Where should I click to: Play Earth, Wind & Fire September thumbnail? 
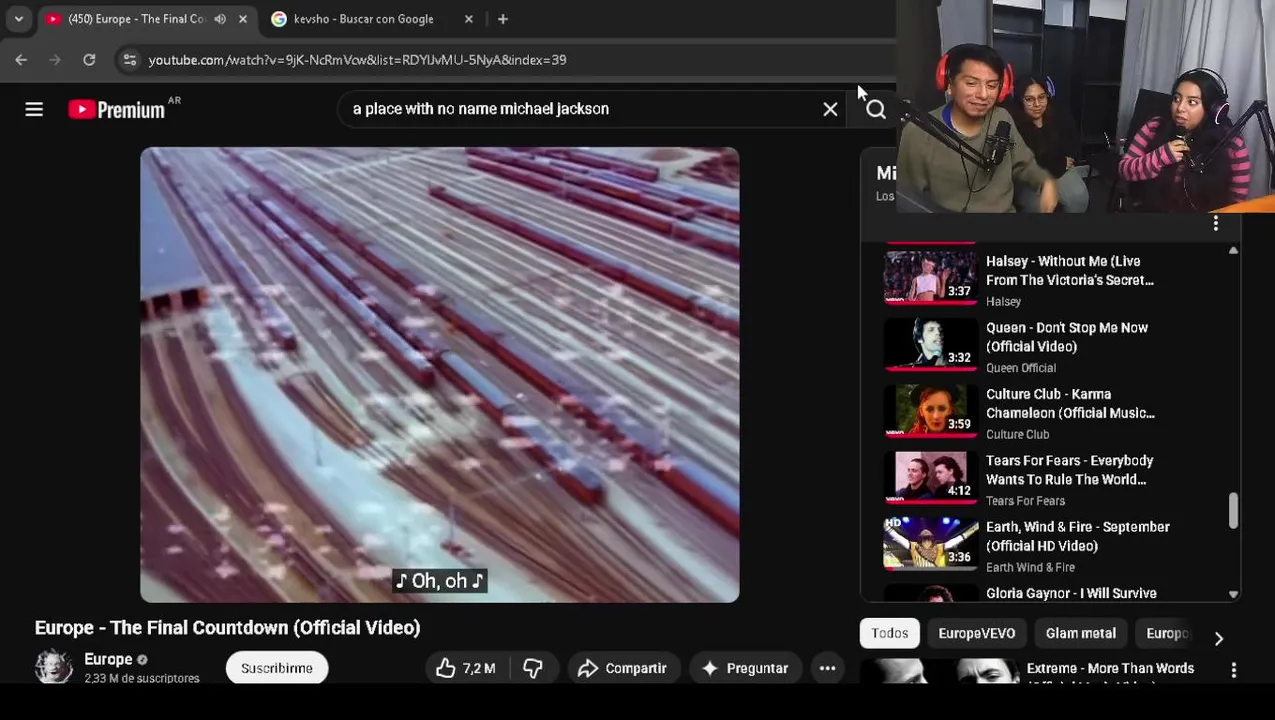coord(930,544)
